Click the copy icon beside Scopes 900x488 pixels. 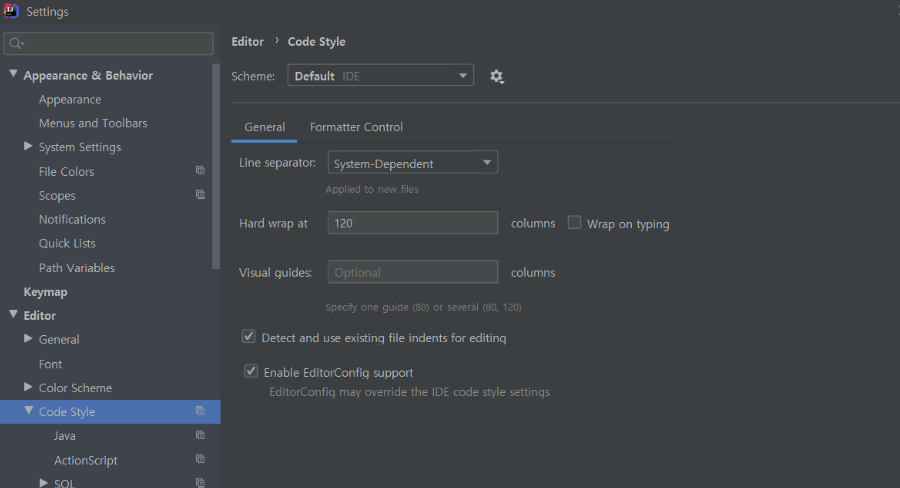pyautogui.click(x=200, y=195)
